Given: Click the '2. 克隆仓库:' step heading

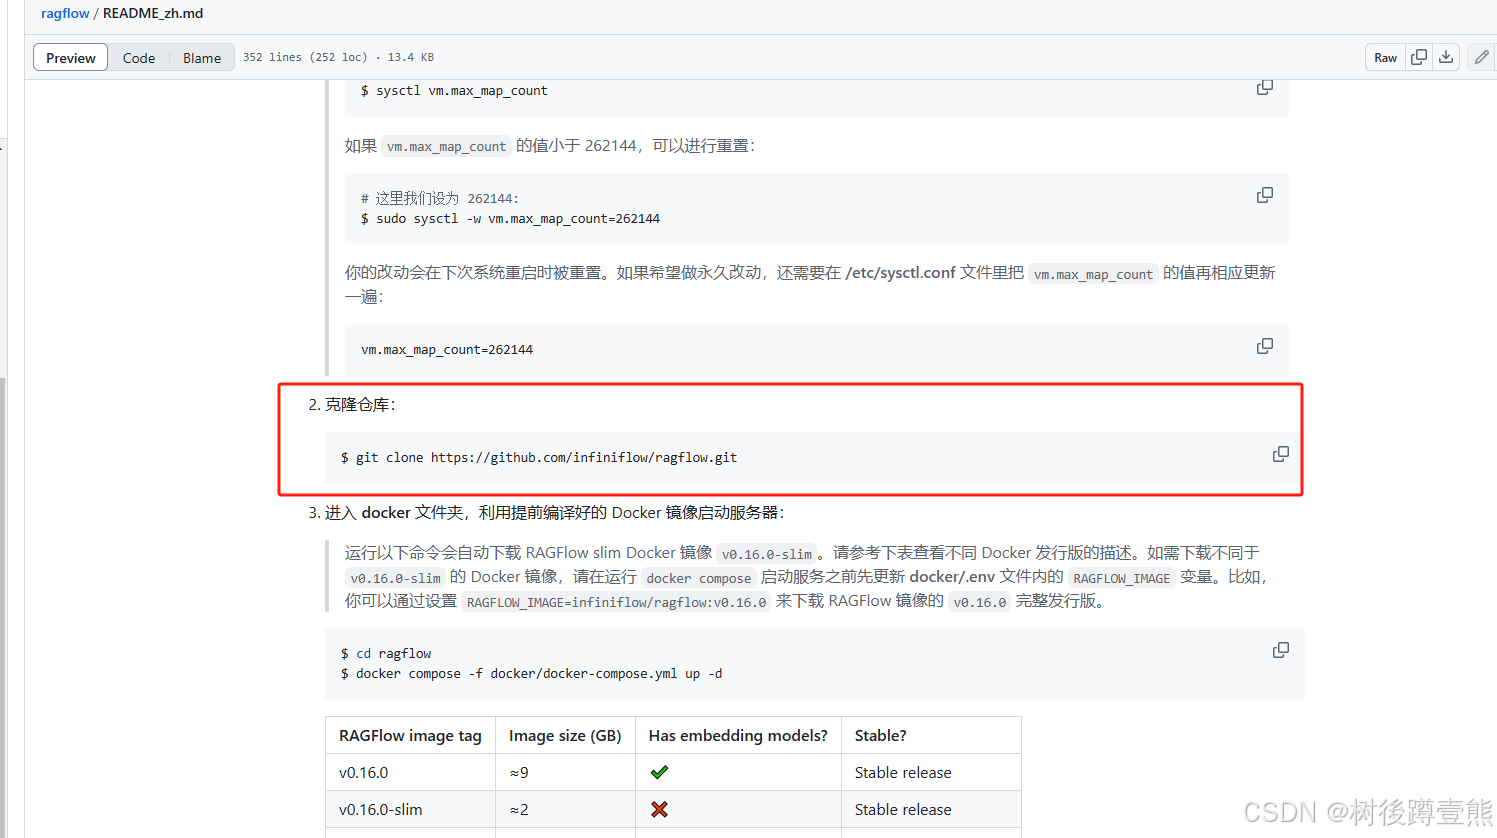Looking at the screenshot, I should click(352, 405).
